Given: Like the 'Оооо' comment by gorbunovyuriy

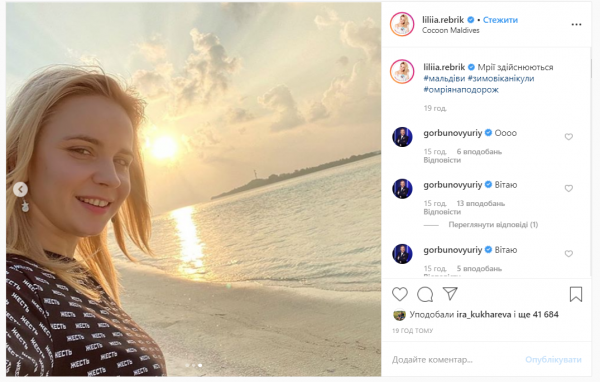Looking at the screenshot, I should pyautogui.click(x=569, y=137).
